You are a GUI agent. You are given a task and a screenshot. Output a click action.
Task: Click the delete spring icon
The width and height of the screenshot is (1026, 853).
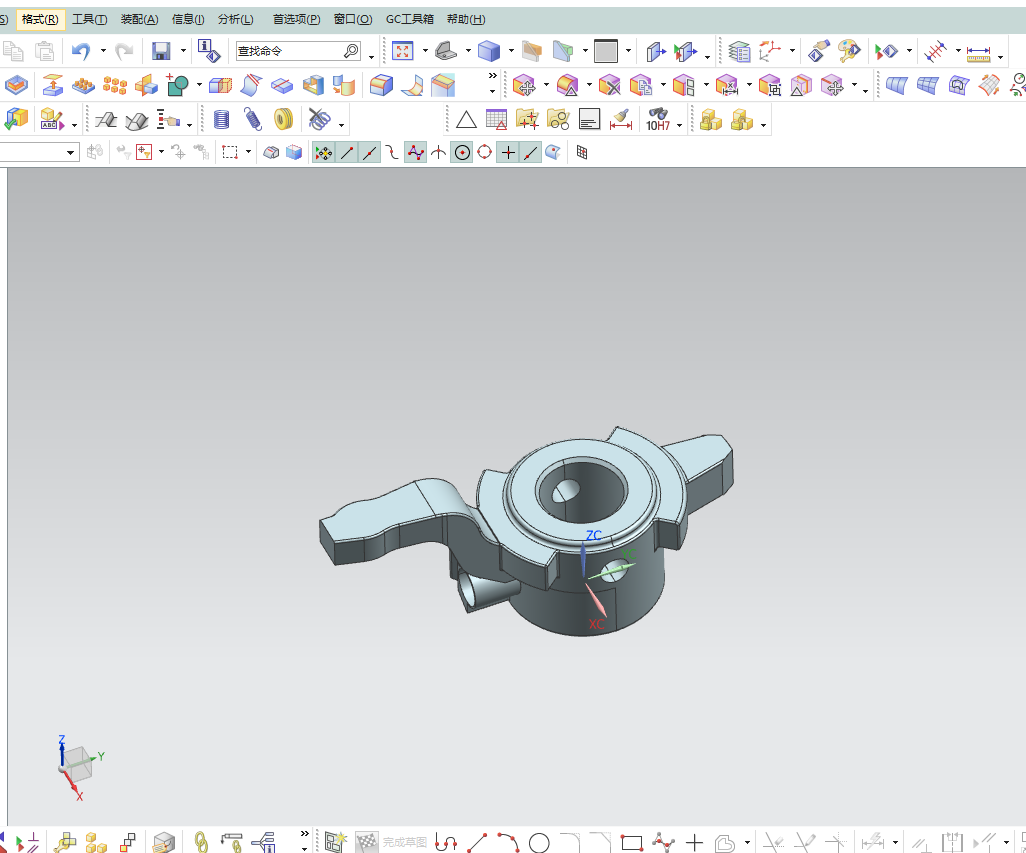point(319,119)
